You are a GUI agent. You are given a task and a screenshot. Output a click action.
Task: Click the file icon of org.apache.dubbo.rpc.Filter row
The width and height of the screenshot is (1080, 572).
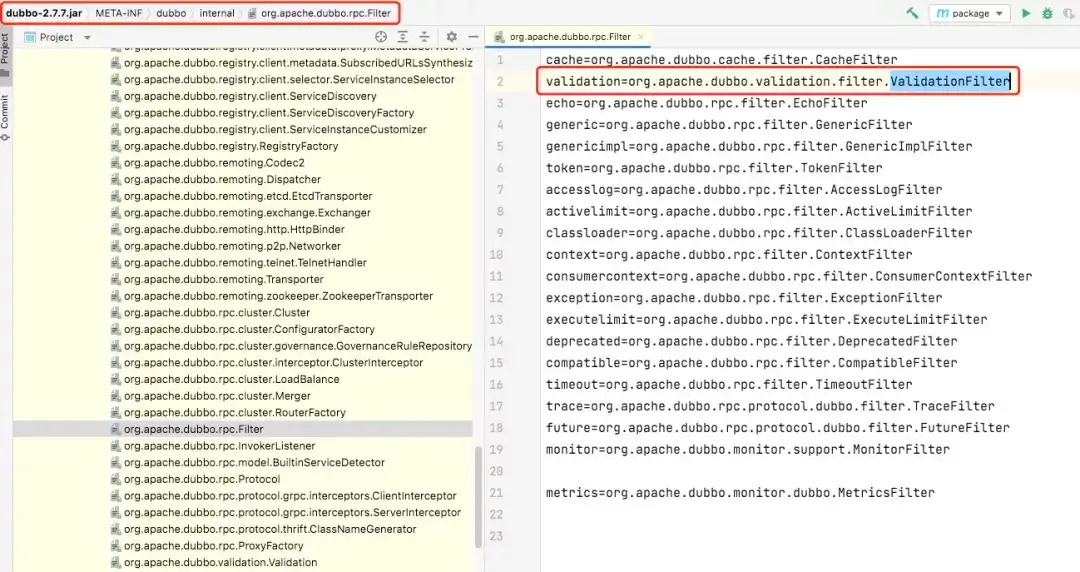point(115,429)
